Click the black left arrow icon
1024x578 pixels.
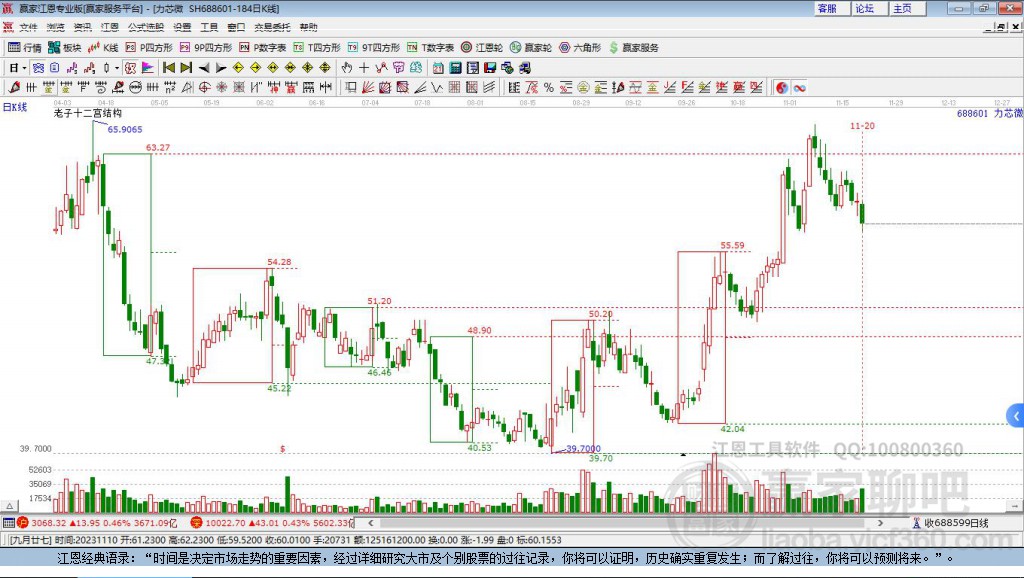pyautogui.click(x=204, y=68)
